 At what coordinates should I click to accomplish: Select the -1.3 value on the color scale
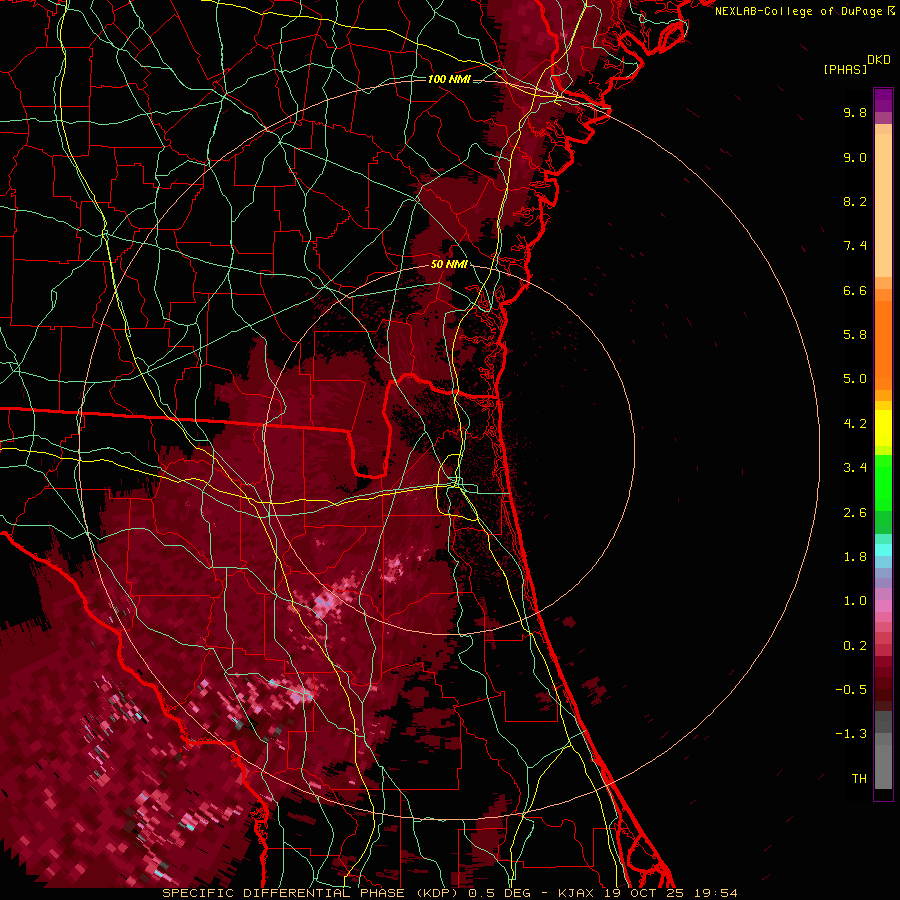pos(851,734)
